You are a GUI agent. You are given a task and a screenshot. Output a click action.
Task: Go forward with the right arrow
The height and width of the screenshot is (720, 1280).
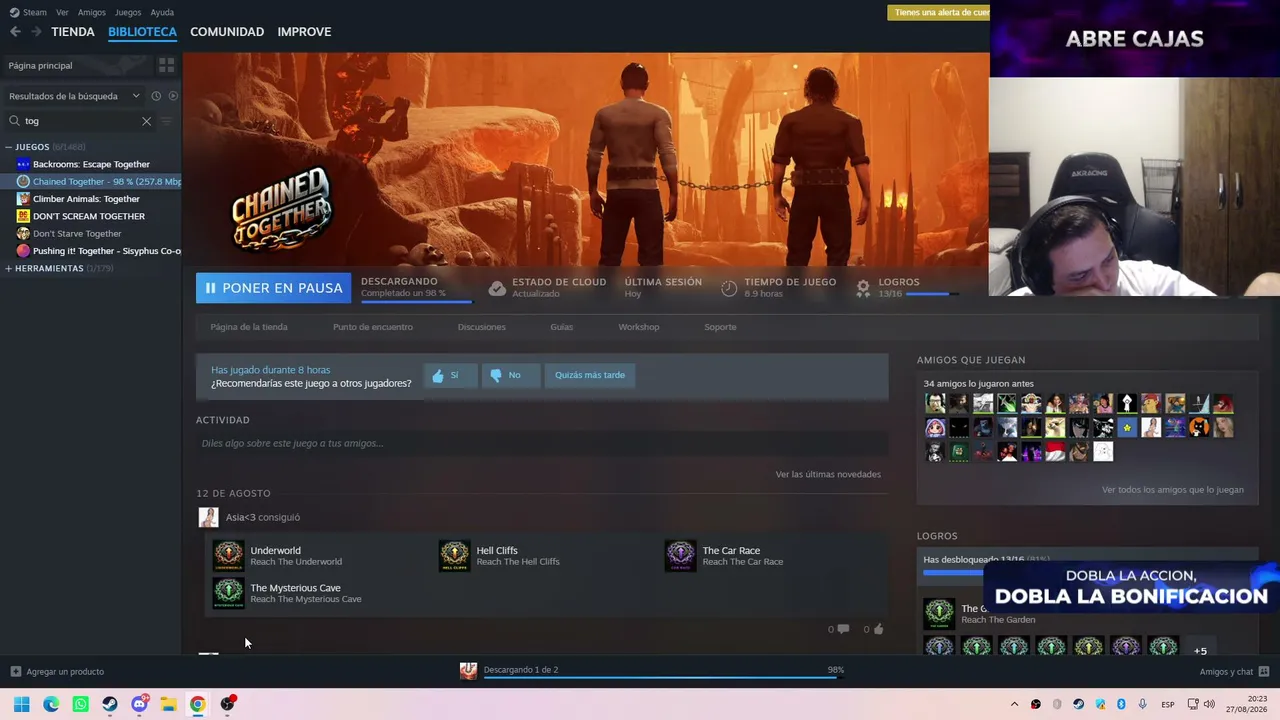36,32
